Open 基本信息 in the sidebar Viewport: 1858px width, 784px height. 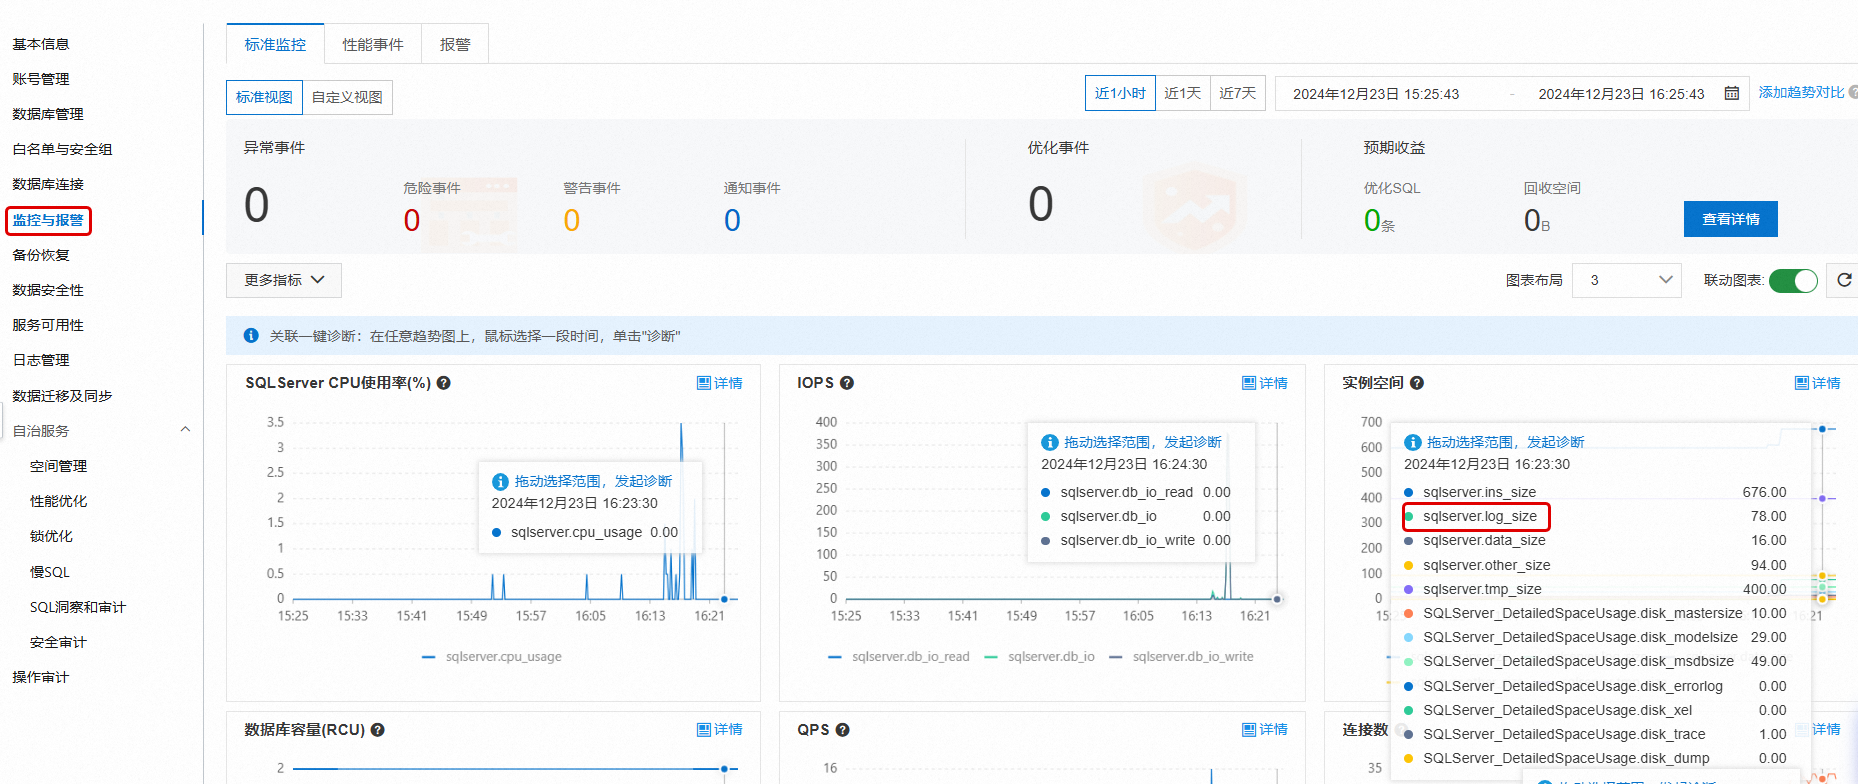[41, 44]
